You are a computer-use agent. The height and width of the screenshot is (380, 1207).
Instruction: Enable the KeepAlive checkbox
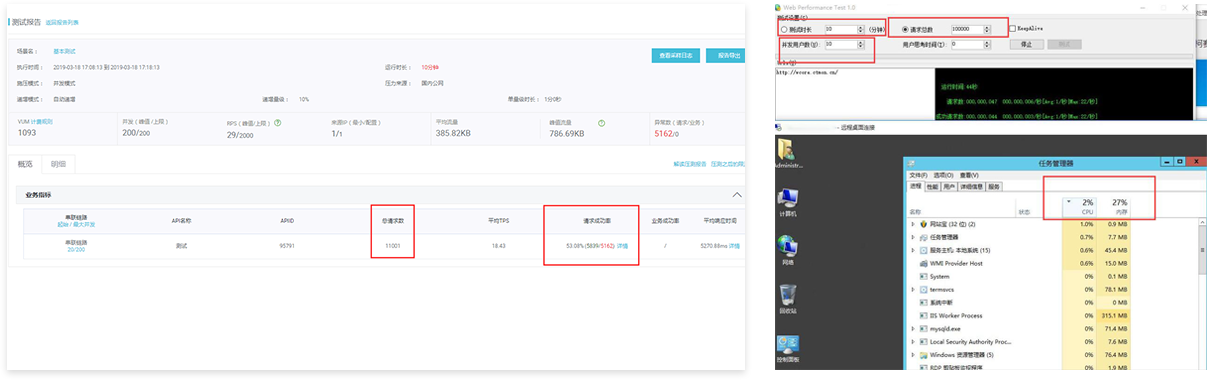(x=1013, y=29)
